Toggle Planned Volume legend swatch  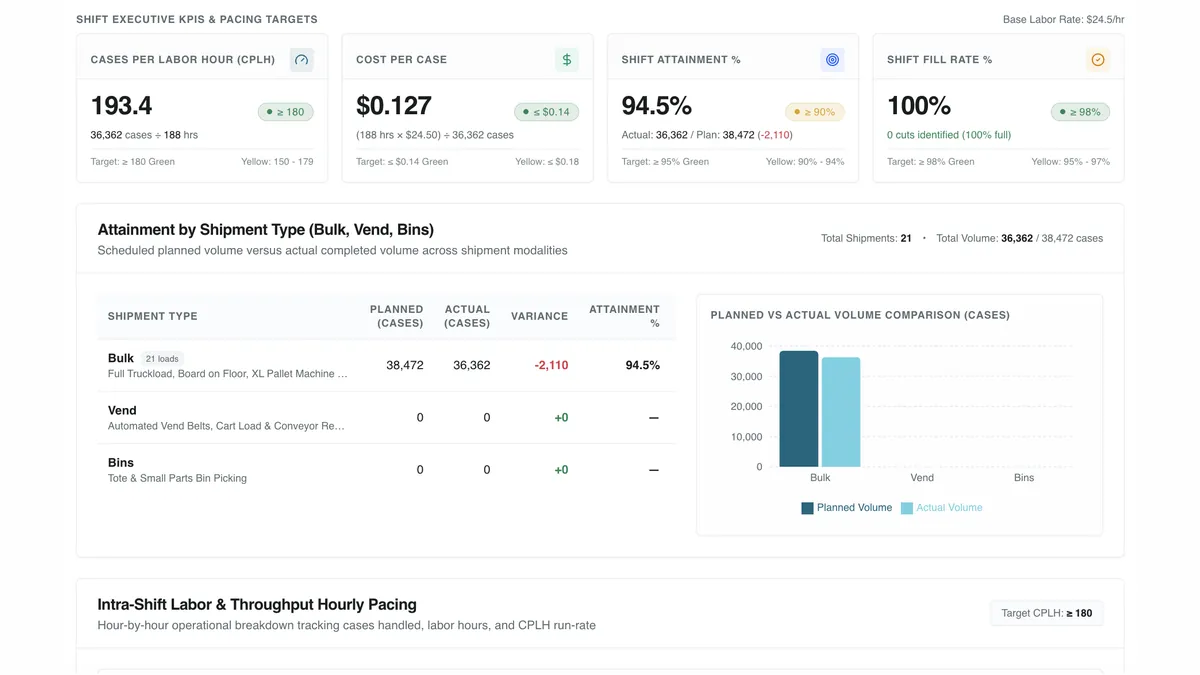click(807, 508)
